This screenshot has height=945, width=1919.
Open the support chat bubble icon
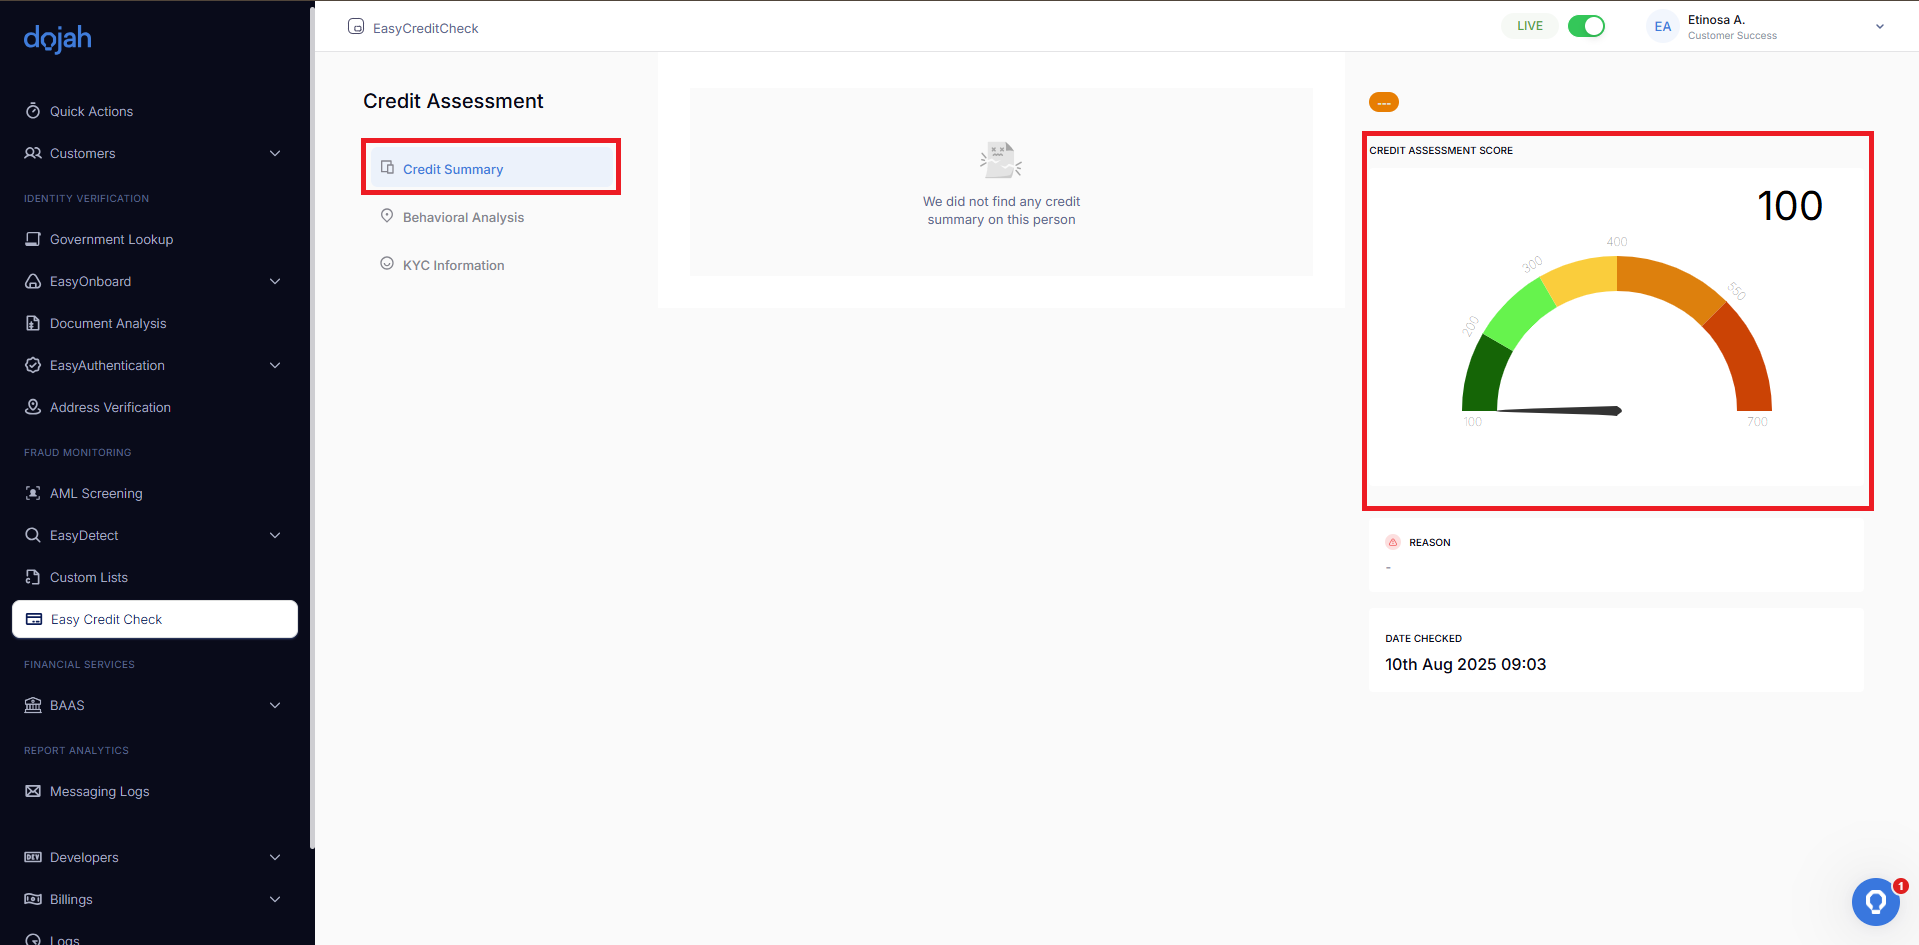(1875, 901)
